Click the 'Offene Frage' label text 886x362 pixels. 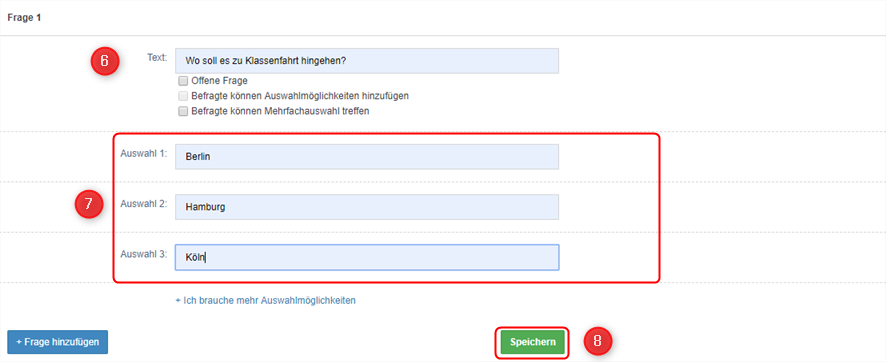click(x=219, y=81)
